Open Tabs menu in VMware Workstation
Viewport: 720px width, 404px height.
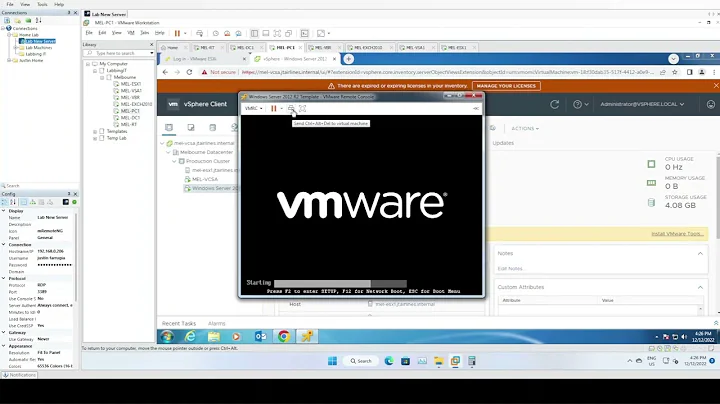tap(145, 33)
